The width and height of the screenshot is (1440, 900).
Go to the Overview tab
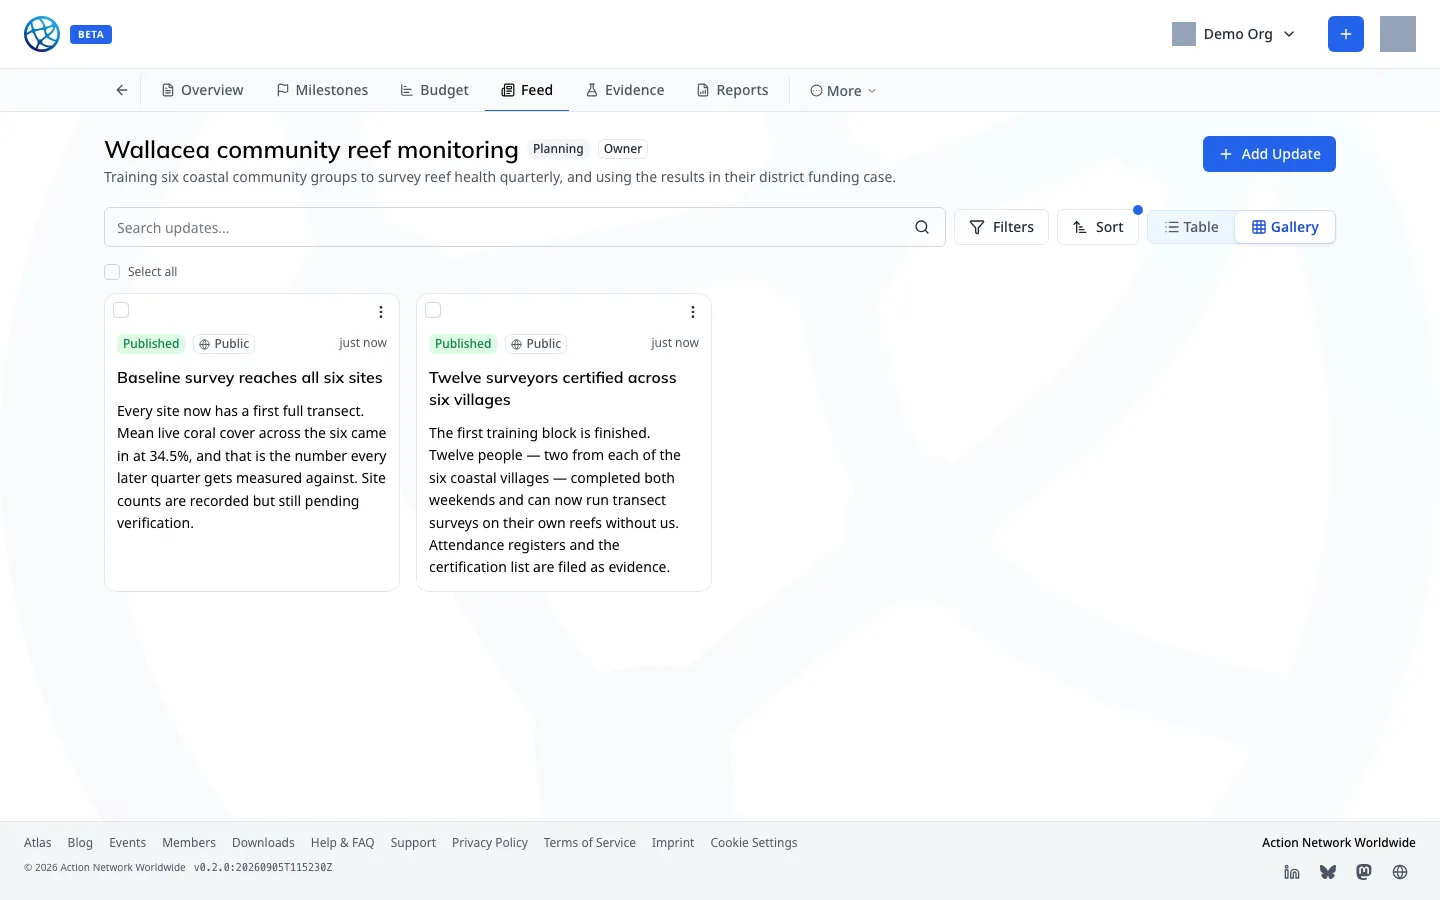(203, 90)
